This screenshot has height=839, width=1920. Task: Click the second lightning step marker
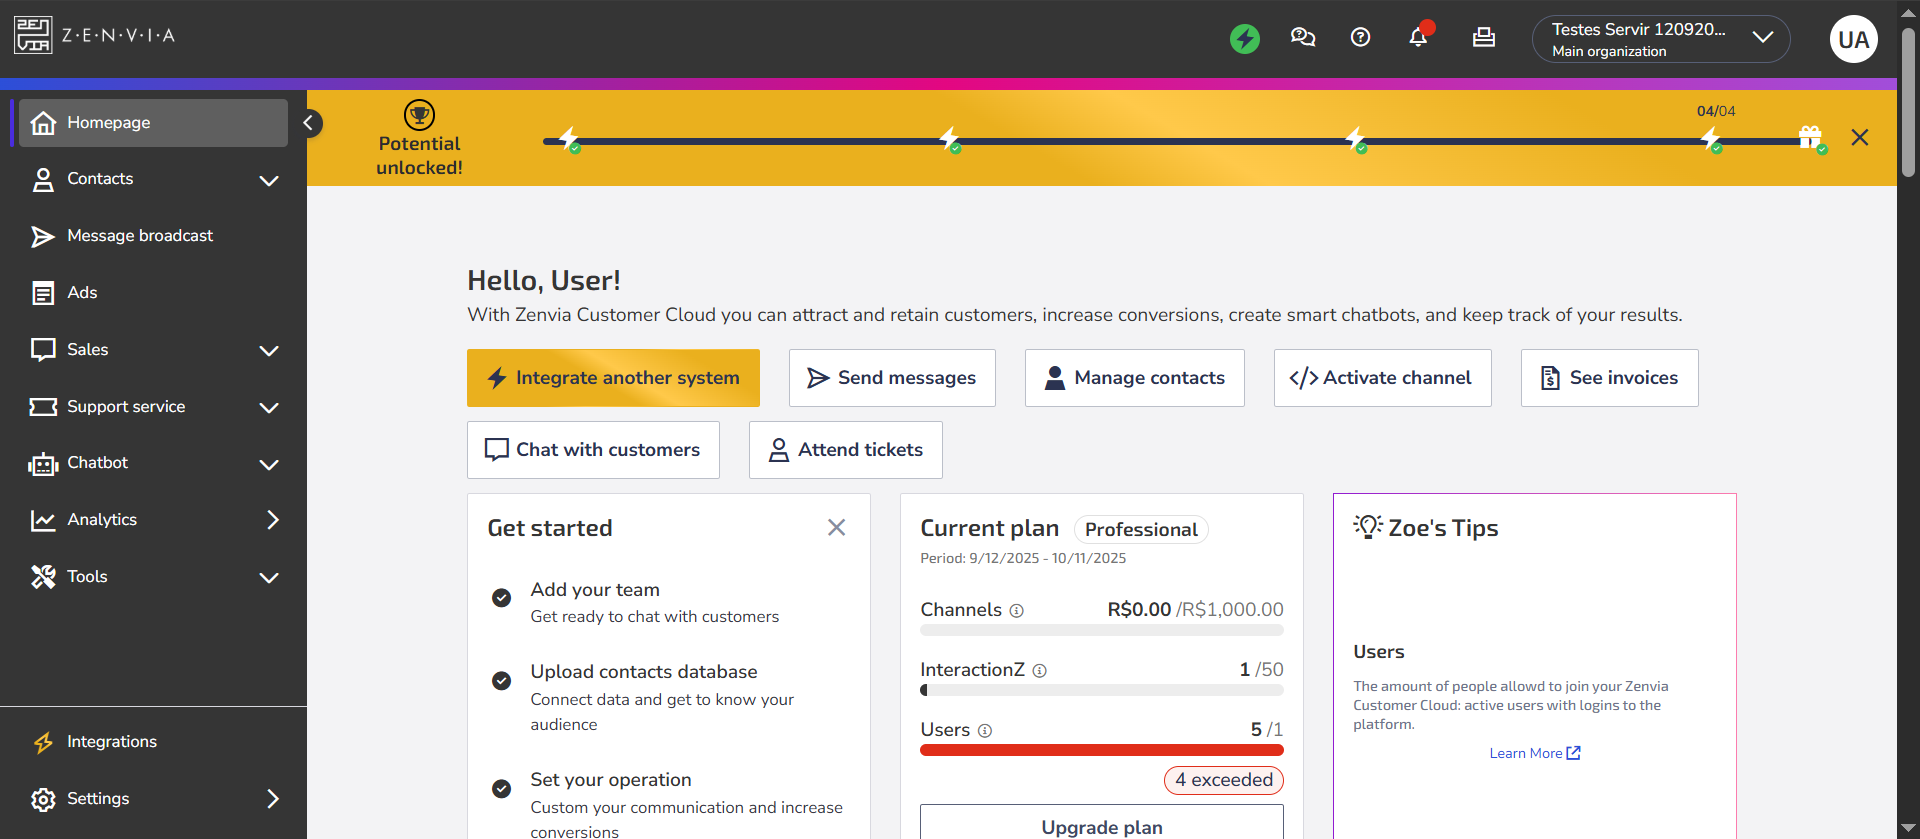[950, 139]
